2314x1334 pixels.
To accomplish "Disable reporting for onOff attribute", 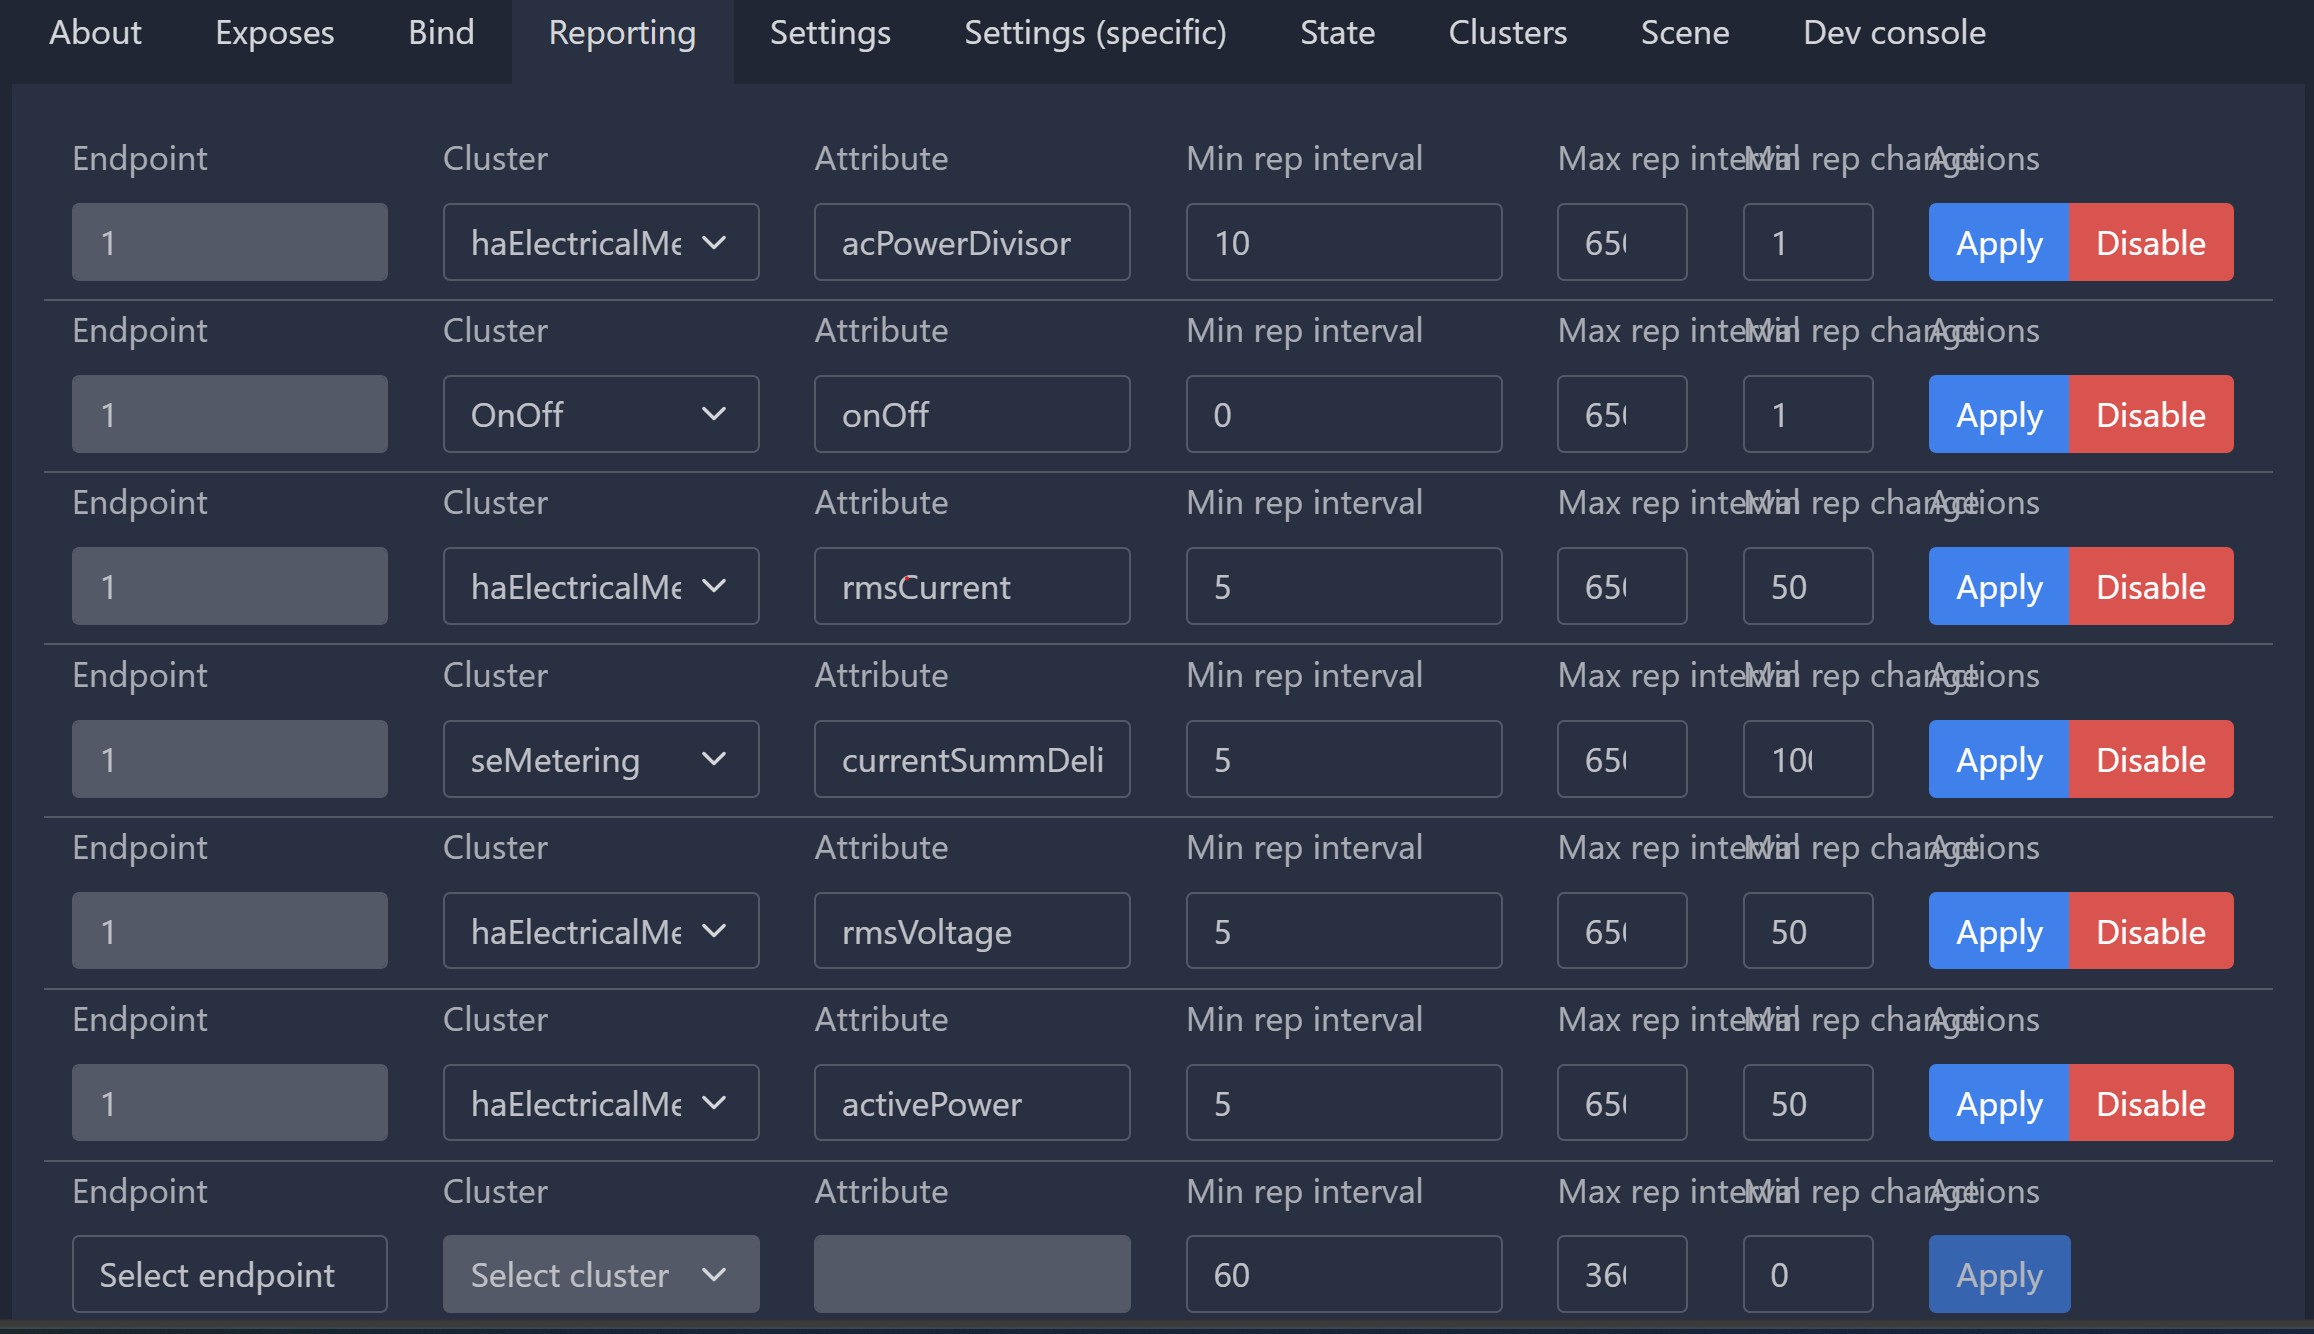I will [2150, 414].
